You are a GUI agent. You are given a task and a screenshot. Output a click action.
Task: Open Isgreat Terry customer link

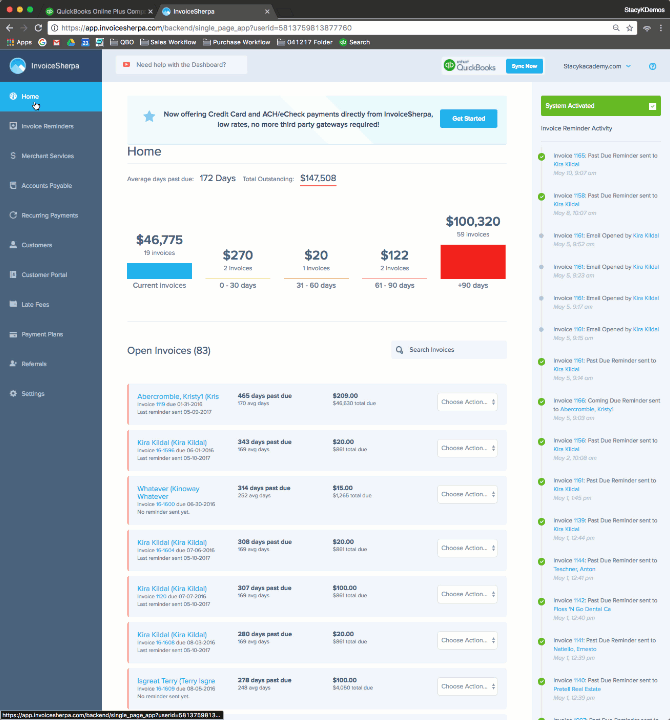(176, 681)
